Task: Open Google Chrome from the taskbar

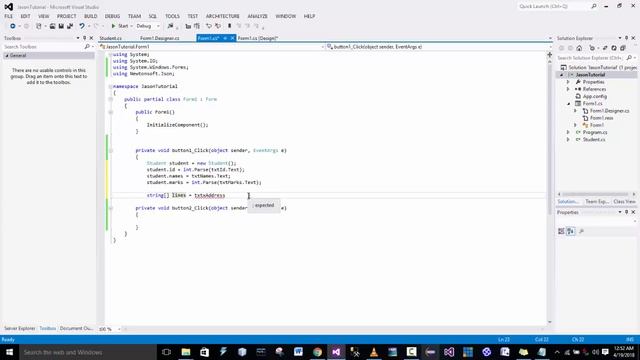Action: [317, 352]
